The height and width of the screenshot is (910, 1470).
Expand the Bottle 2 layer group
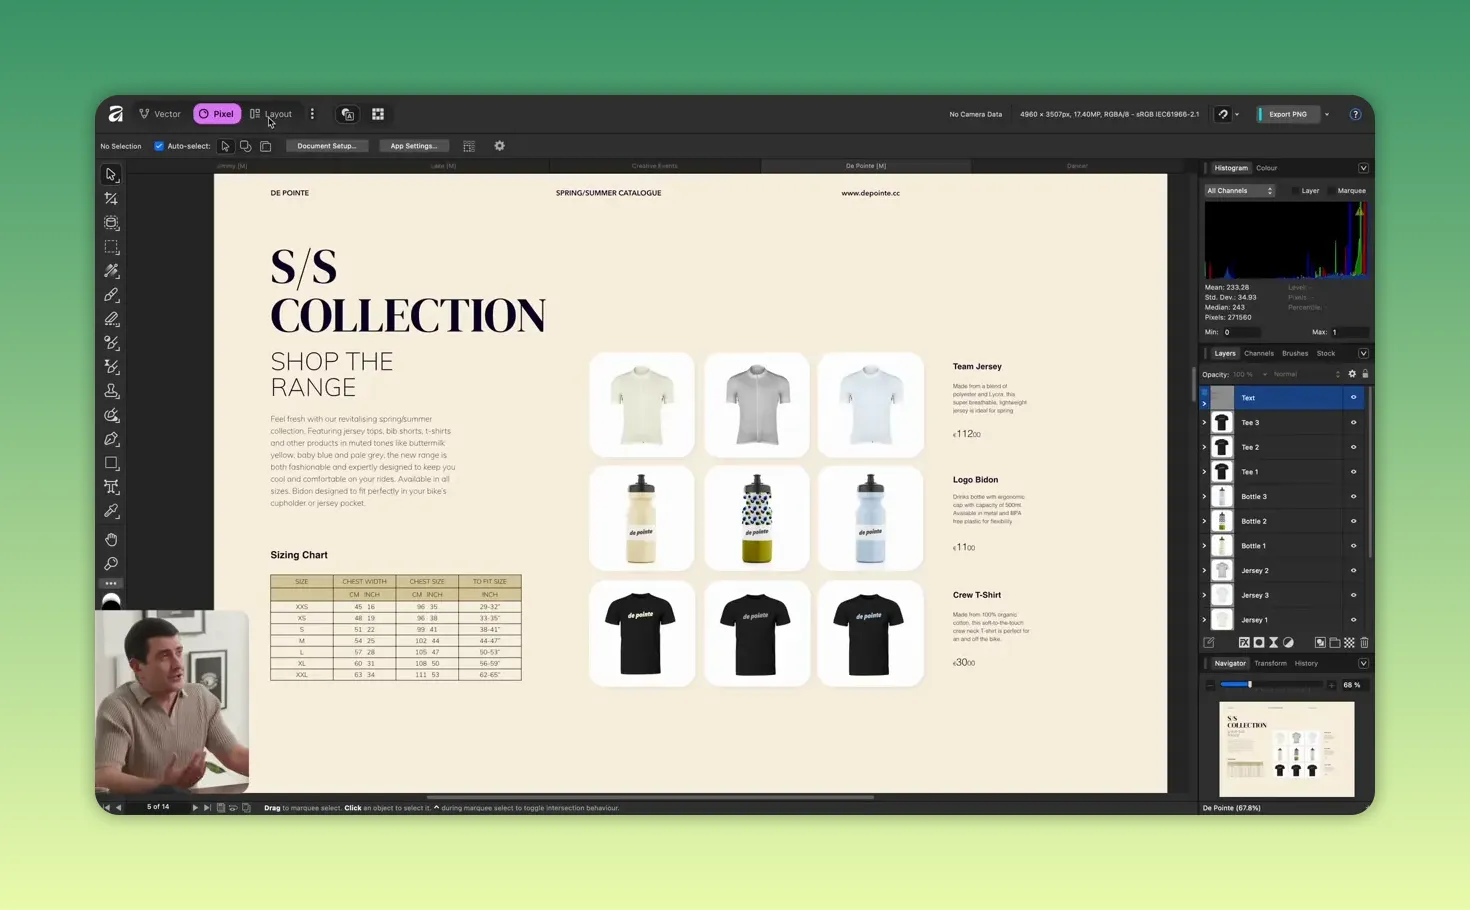(x=1204, y=521)
